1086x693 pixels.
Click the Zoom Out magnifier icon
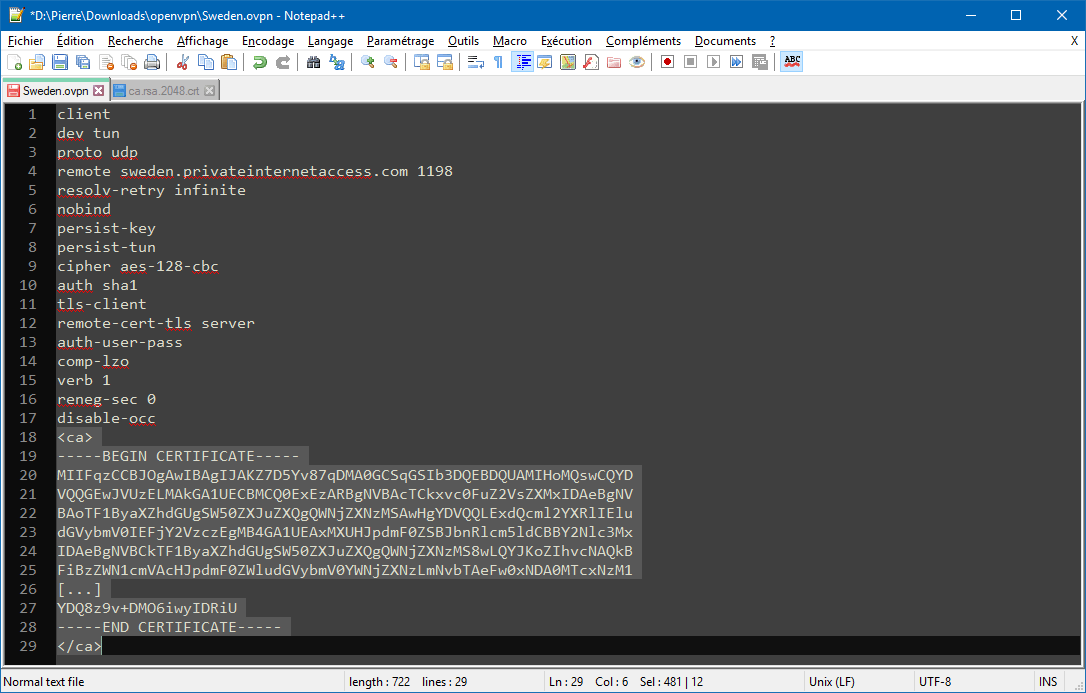(x=391, y=62)
